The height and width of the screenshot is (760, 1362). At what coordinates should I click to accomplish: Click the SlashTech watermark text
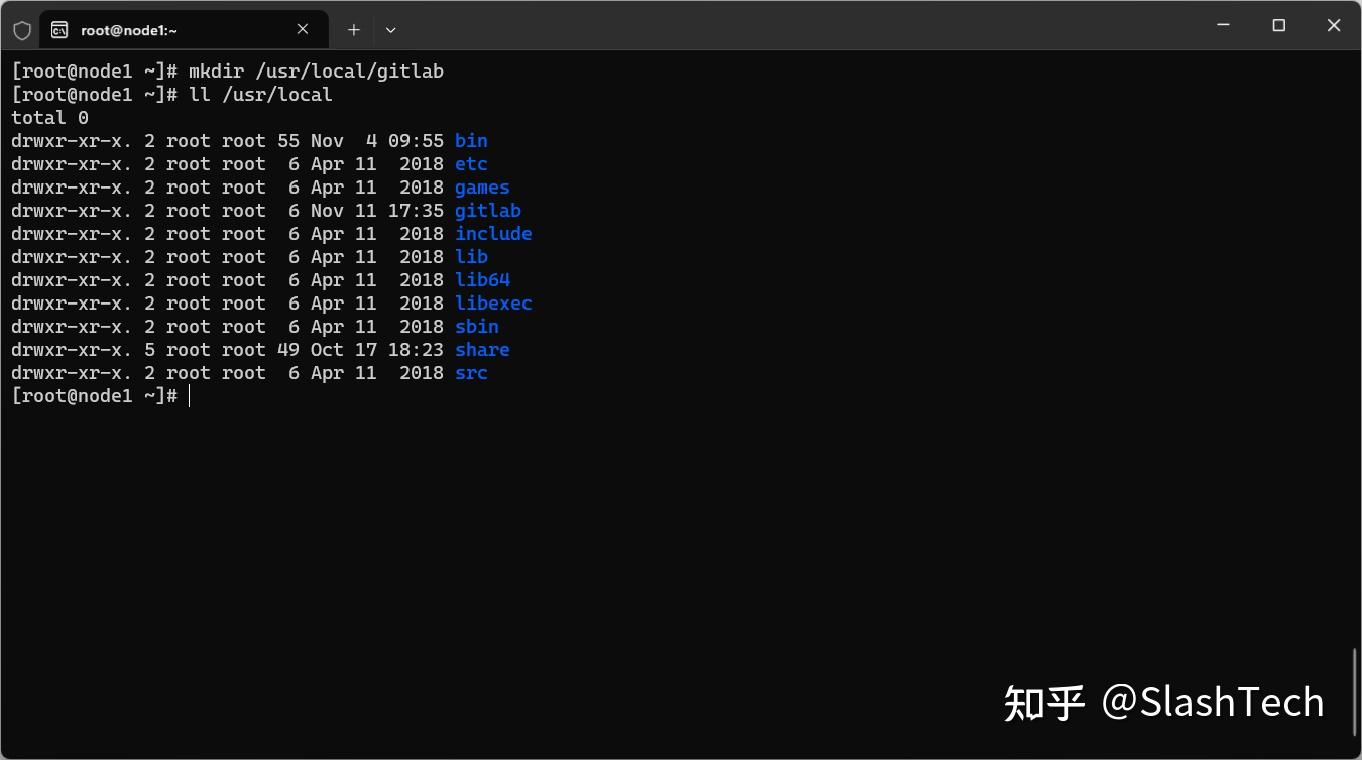1214,701
